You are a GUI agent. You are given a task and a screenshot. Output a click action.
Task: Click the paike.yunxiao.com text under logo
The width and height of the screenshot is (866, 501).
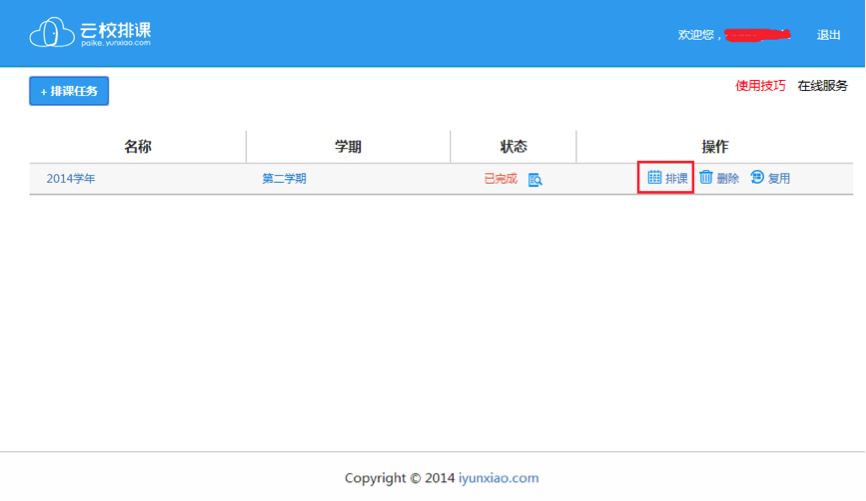[115, 43]
